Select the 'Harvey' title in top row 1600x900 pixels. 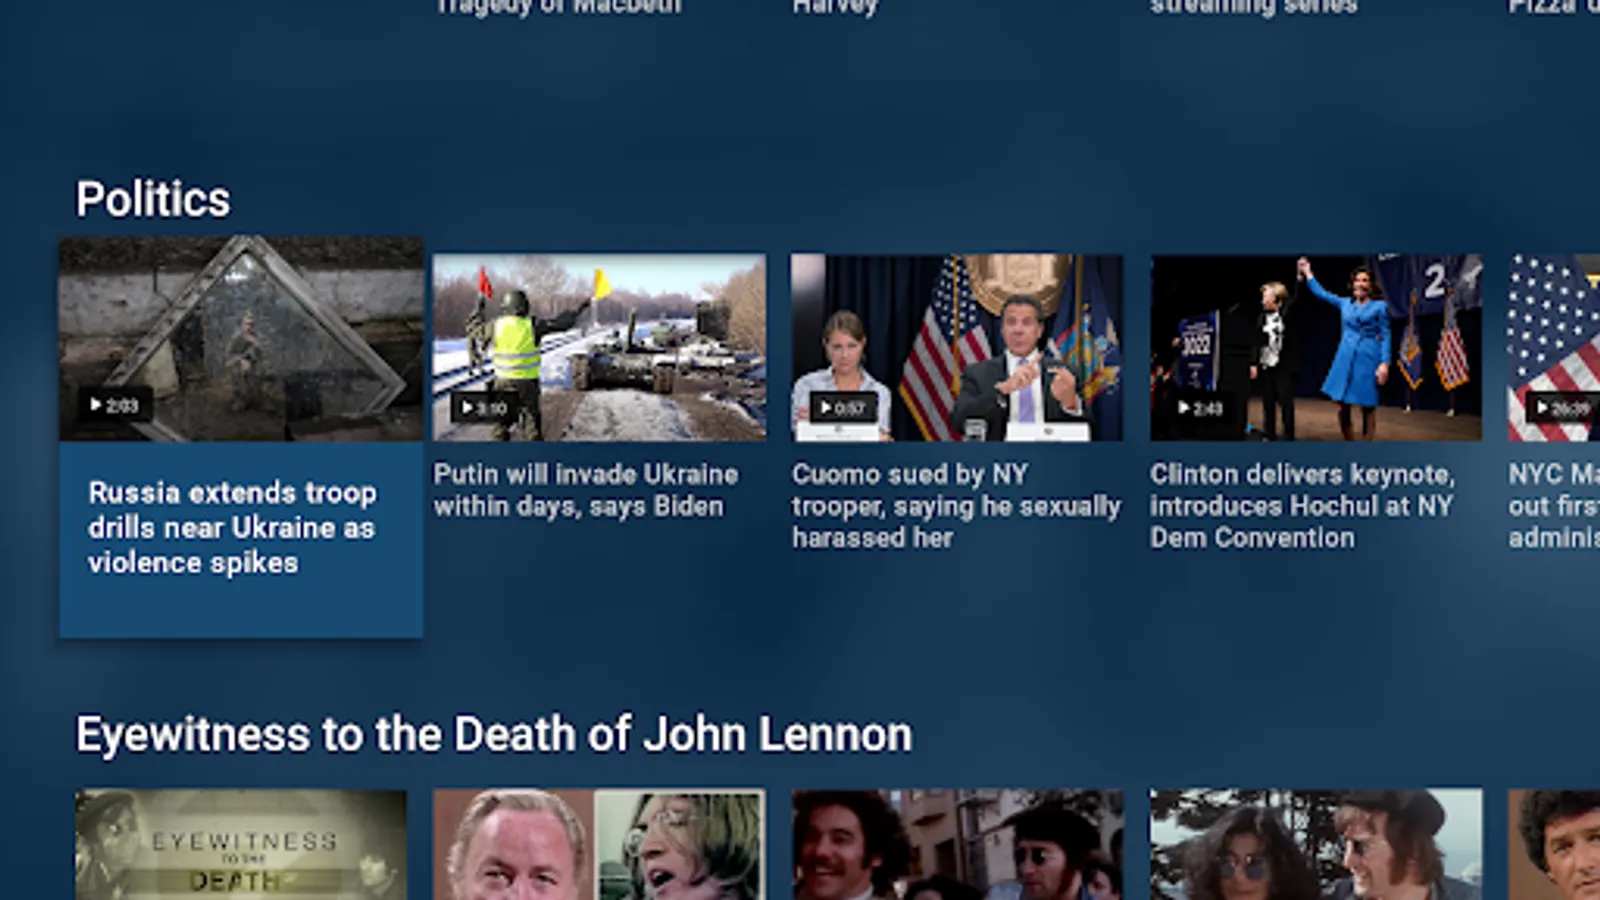[x=835, y=7]
